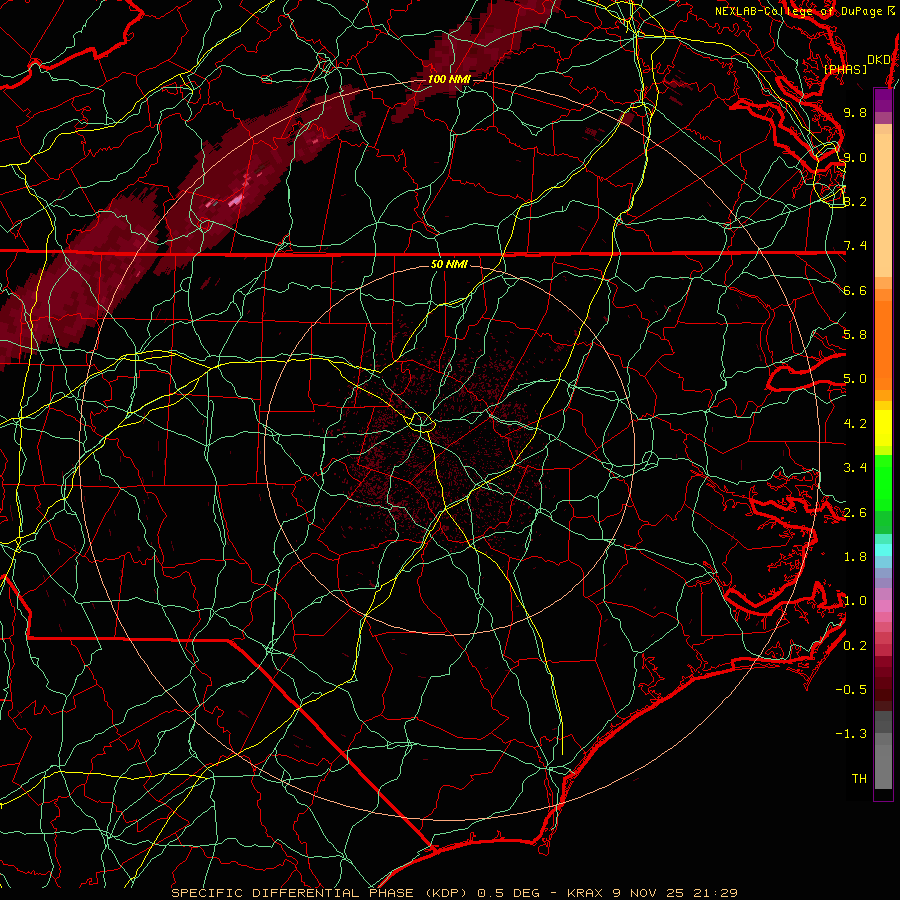The height and width of the screenshot is (900, 900).
Task: Click the 5.8 scale value
Action: point(855,335)
